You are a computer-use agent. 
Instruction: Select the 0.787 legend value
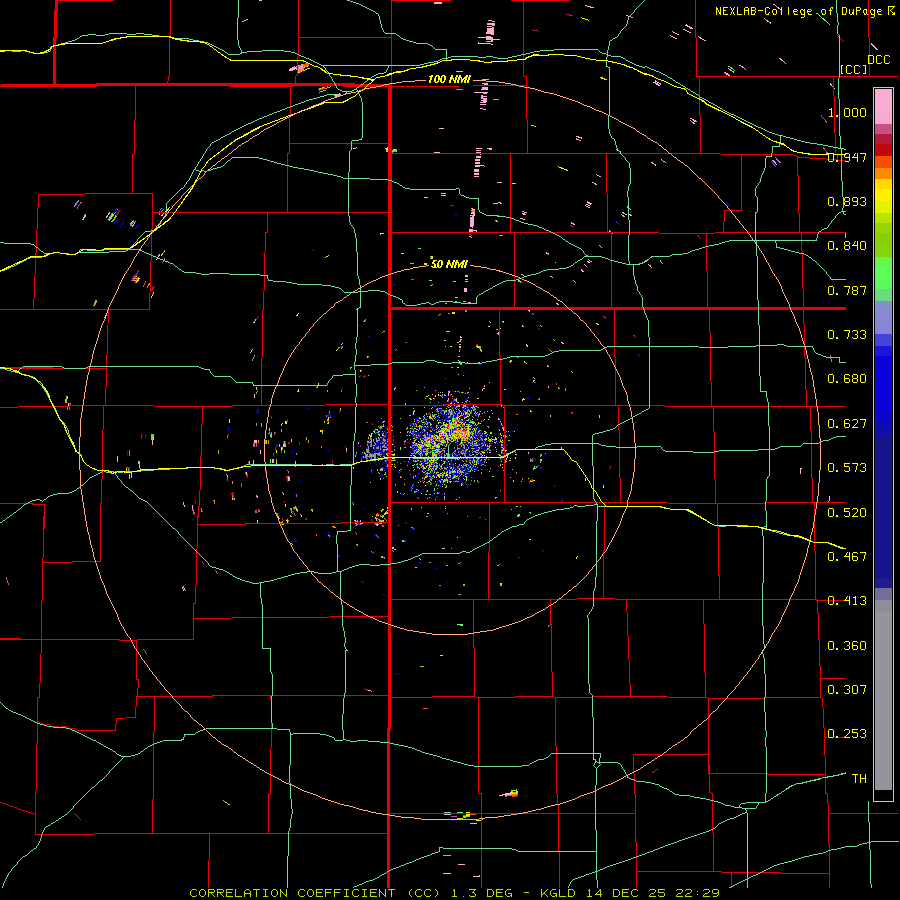point(847,290)
